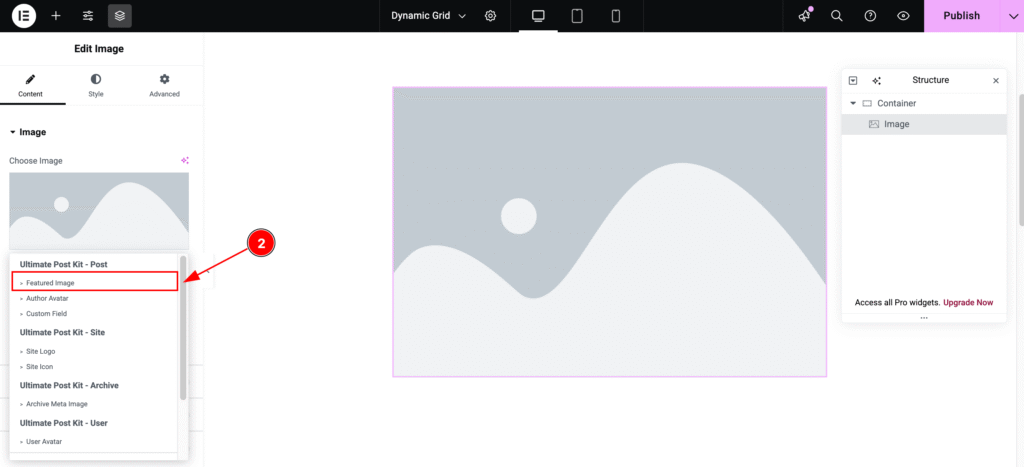
Task: Preview changes with the eye icon
Action: tap(903, 16)
